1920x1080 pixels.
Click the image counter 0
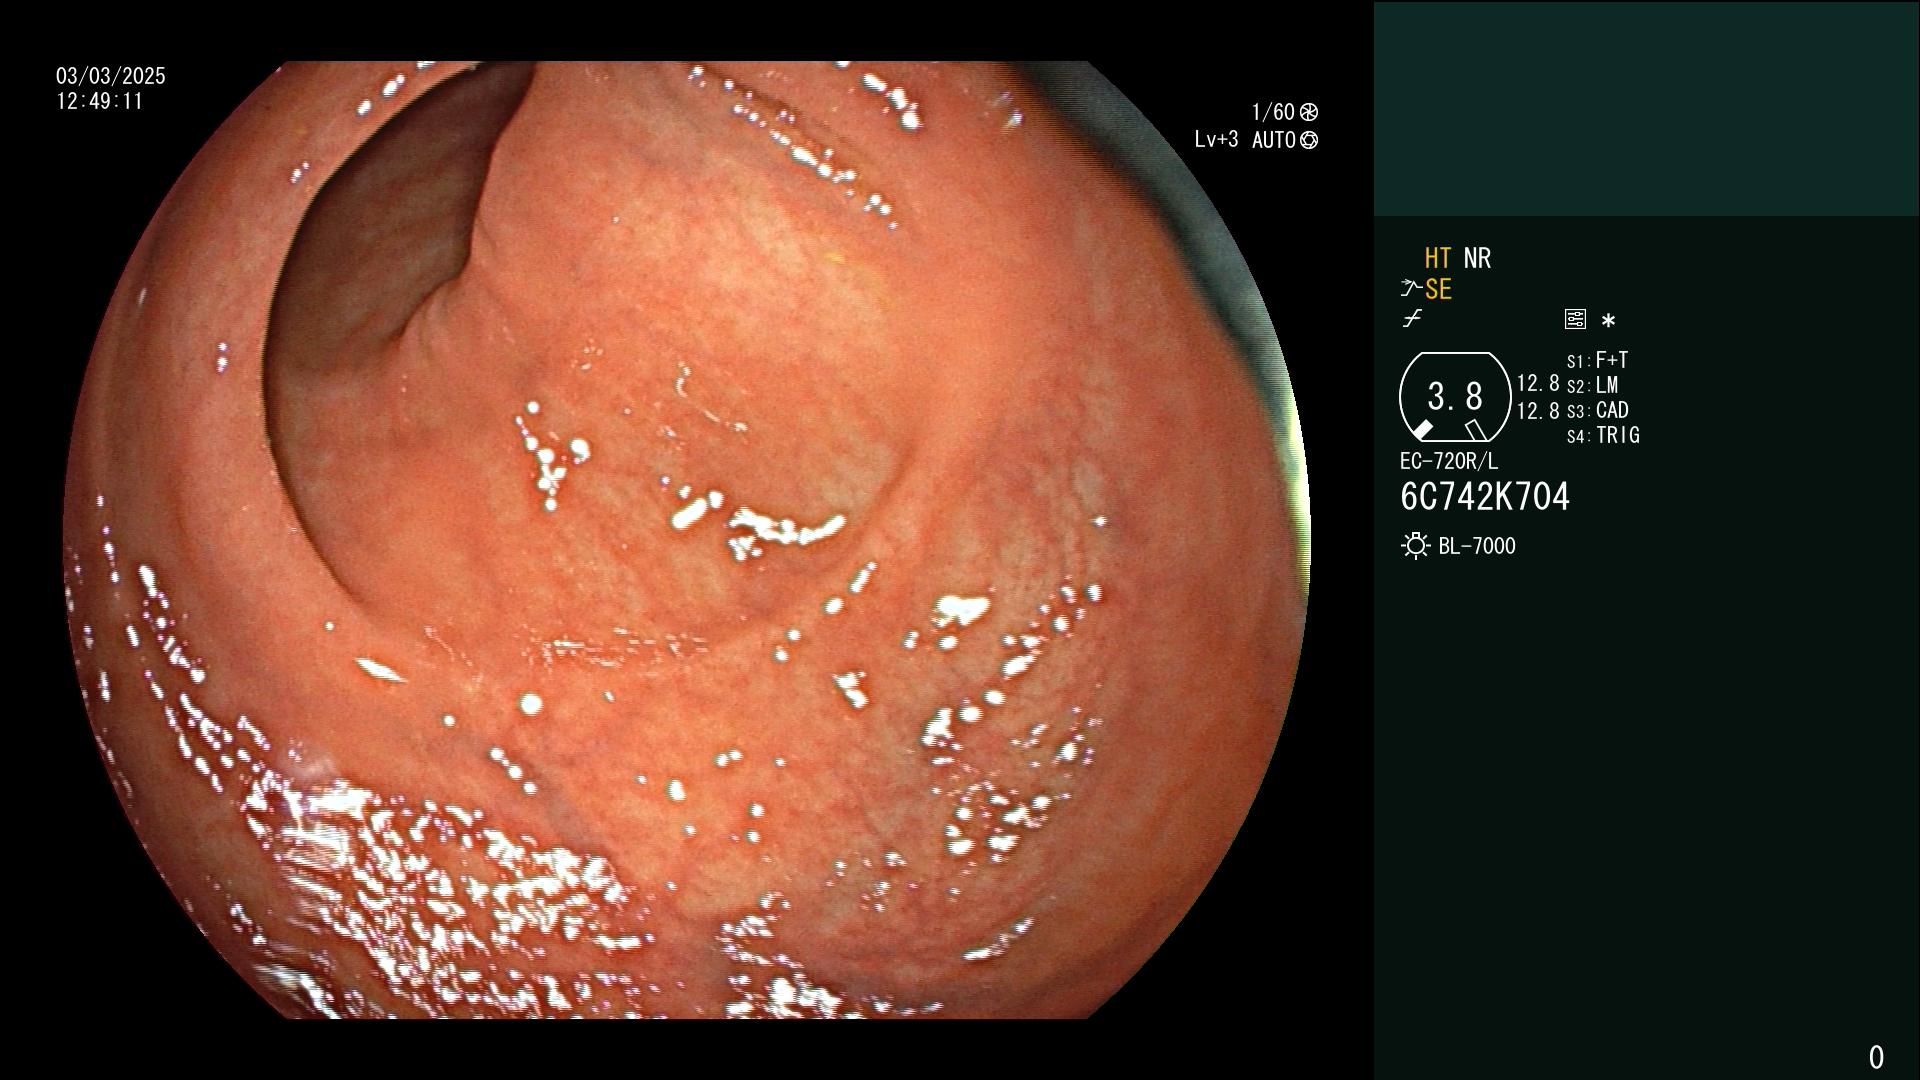(1876, 1057)
